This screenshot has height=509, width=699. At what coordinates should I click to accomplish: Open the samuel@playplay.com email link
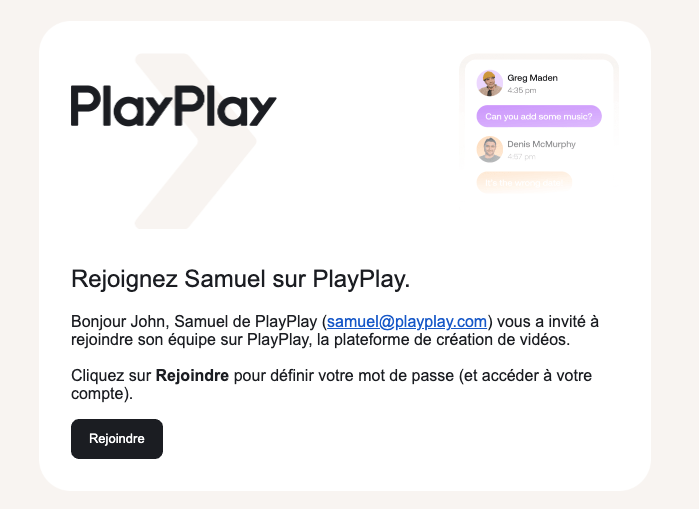tap(407, 321)
